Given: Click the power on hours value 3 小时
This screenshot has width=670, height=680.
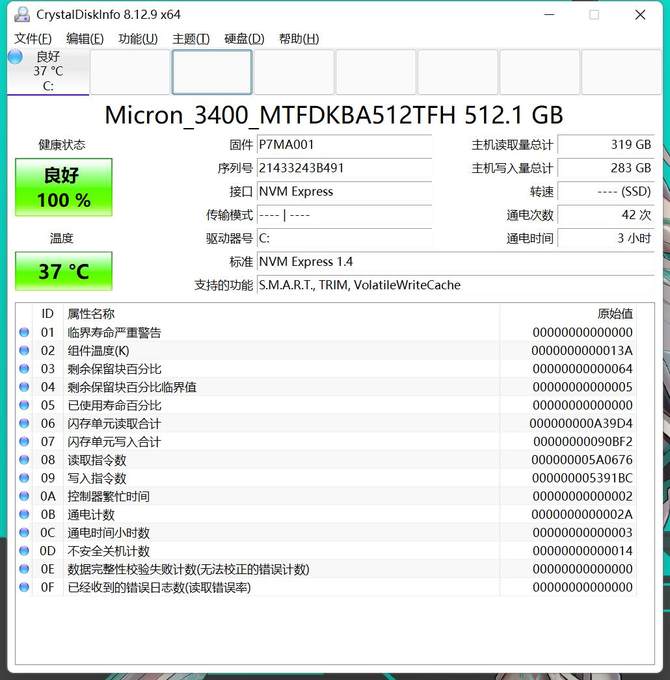Looking at the screenshot, I should pos(606,239).
